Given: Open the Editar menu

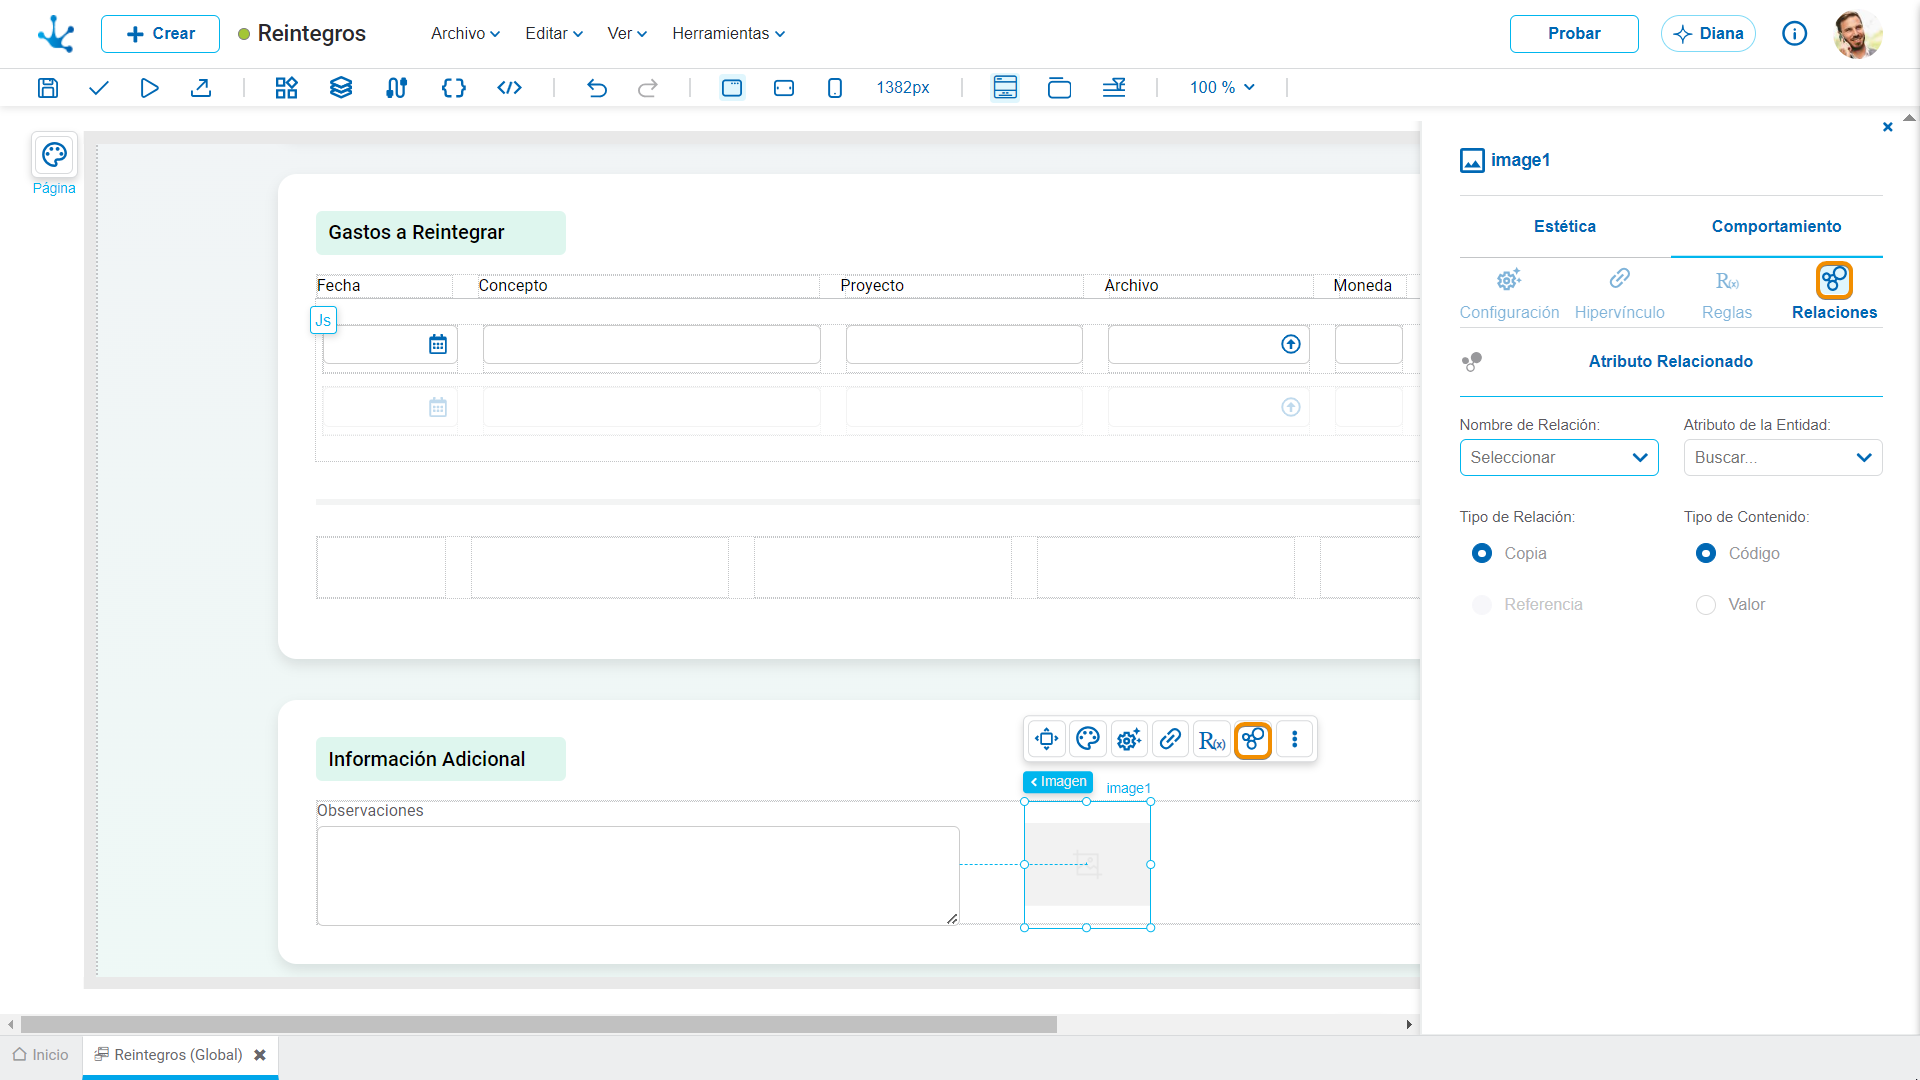Looking at the screenshot, I should point(554,34).
